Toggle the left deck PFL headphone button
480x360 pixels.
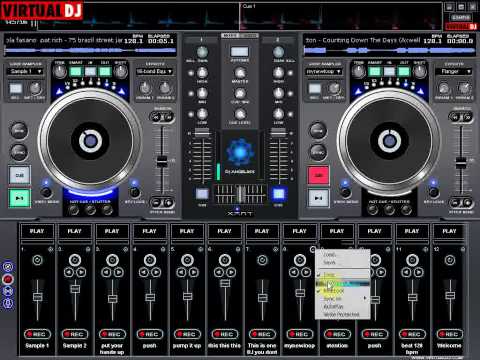click(x=202, y=193)
